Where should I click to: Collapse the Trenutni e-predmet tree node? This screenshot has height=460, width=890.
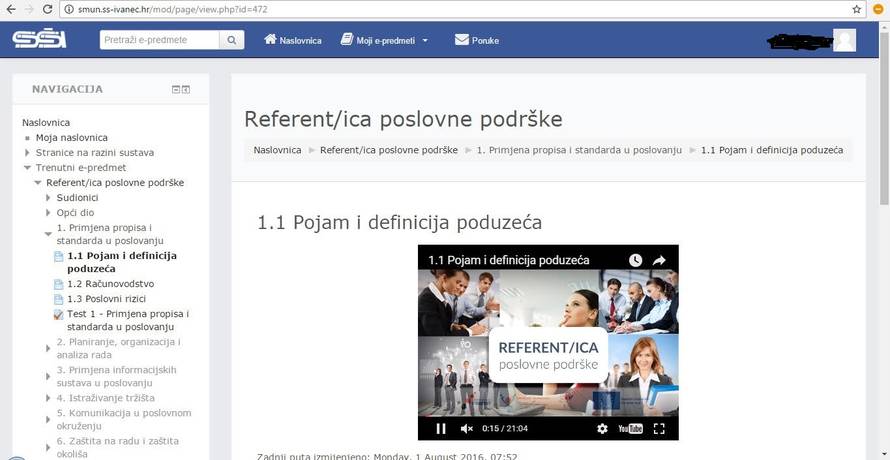(27, 168)
